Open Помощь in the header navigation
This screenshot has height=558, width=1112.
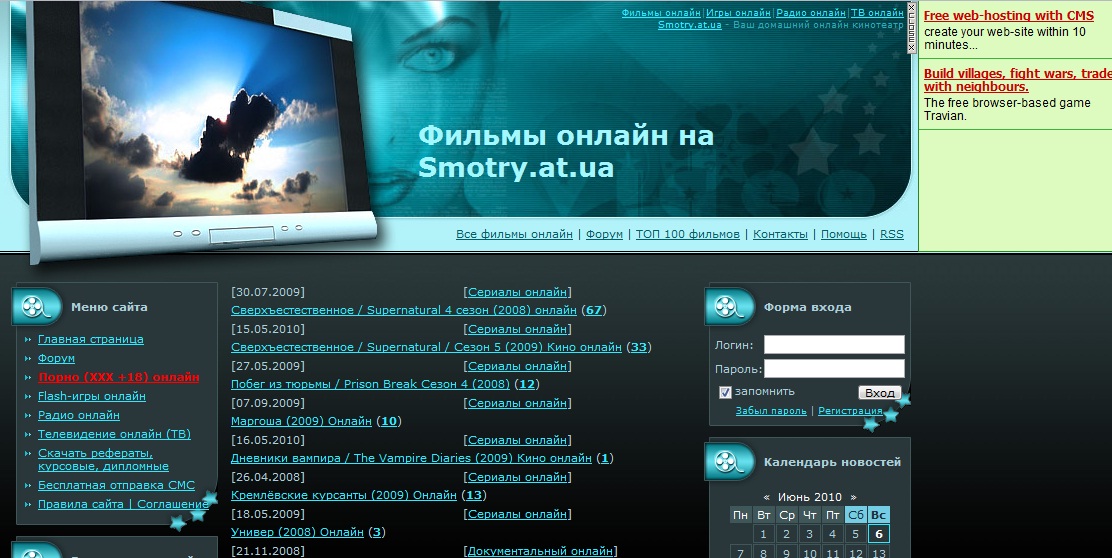[x=843, y=234]
